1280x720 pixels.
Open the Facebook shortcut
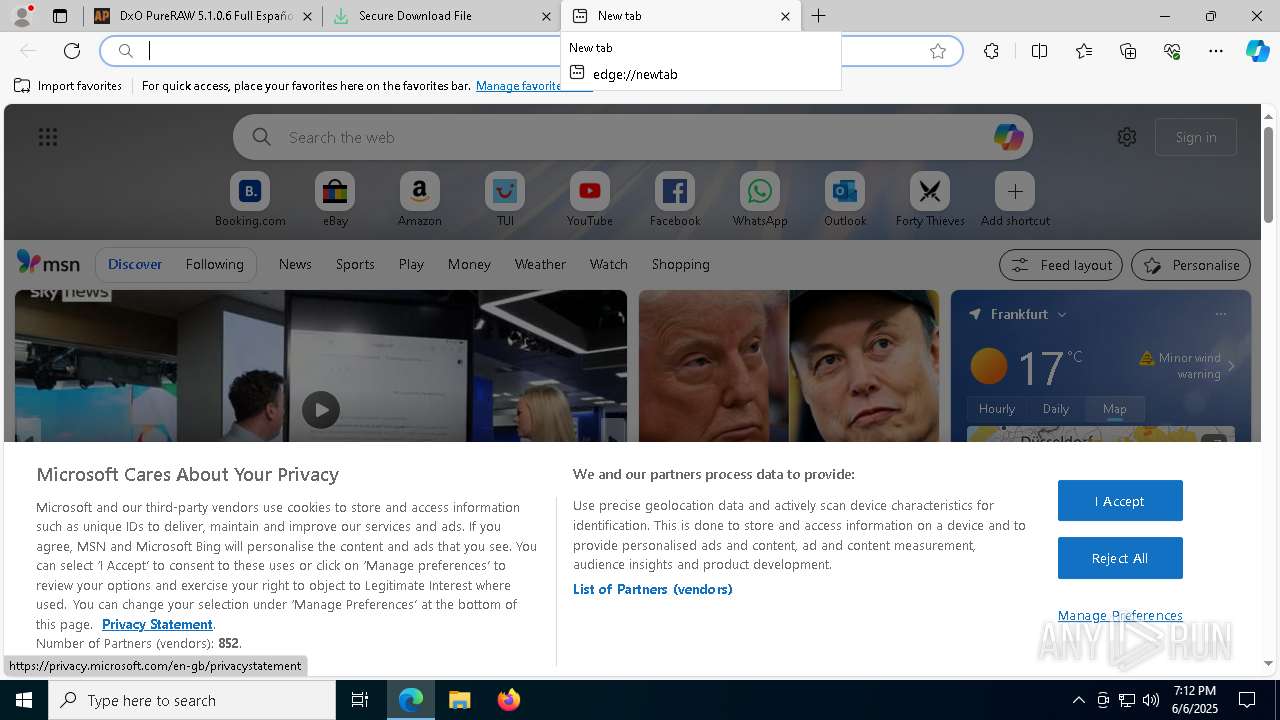675,199
